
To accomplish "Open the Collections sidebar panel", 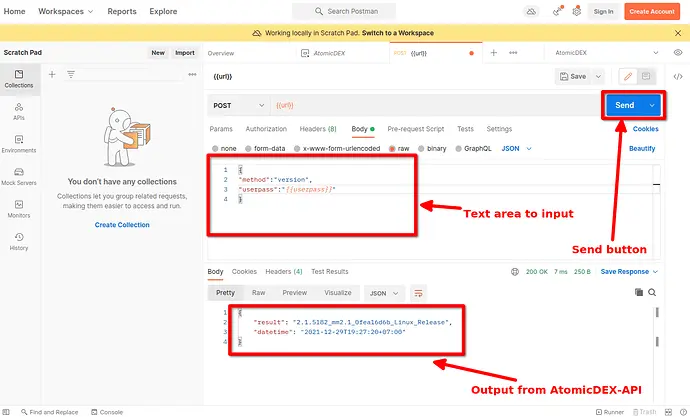I will [19, 79].
